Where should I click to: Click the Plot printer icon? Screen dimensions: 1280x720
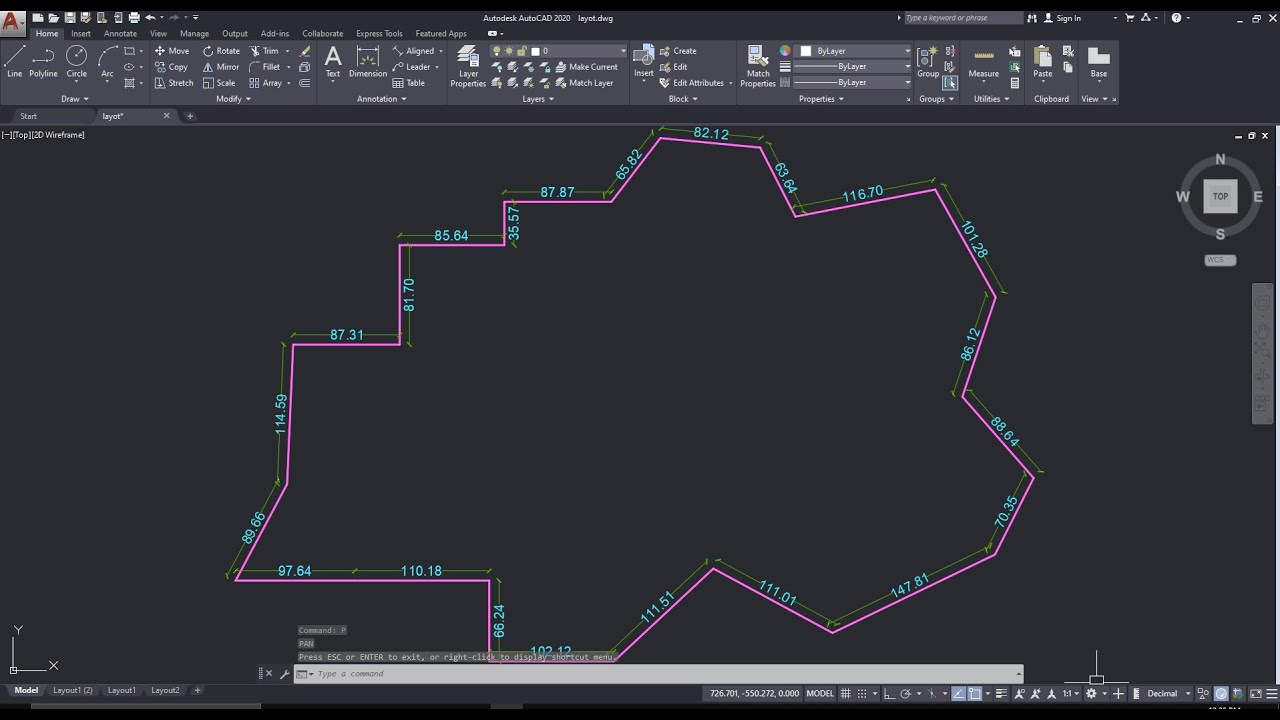[x=133, y=17]
